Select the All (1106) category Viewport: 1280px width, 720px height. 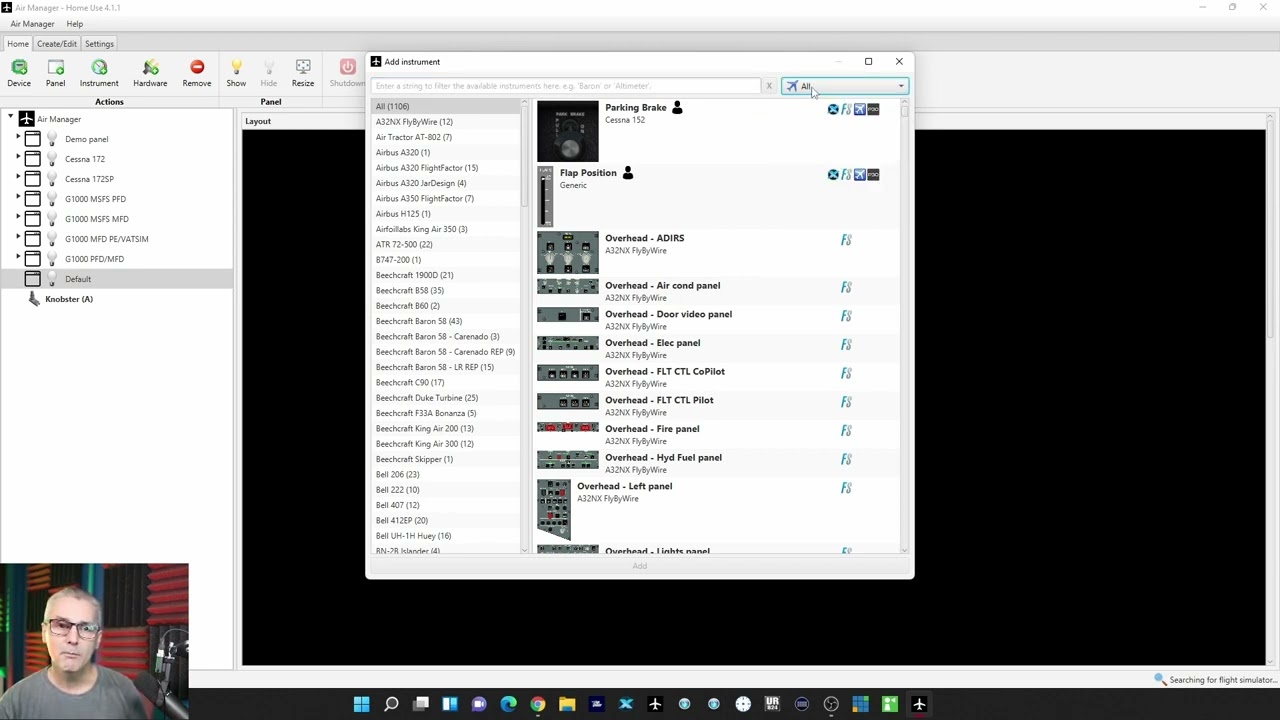coord(445,106)
